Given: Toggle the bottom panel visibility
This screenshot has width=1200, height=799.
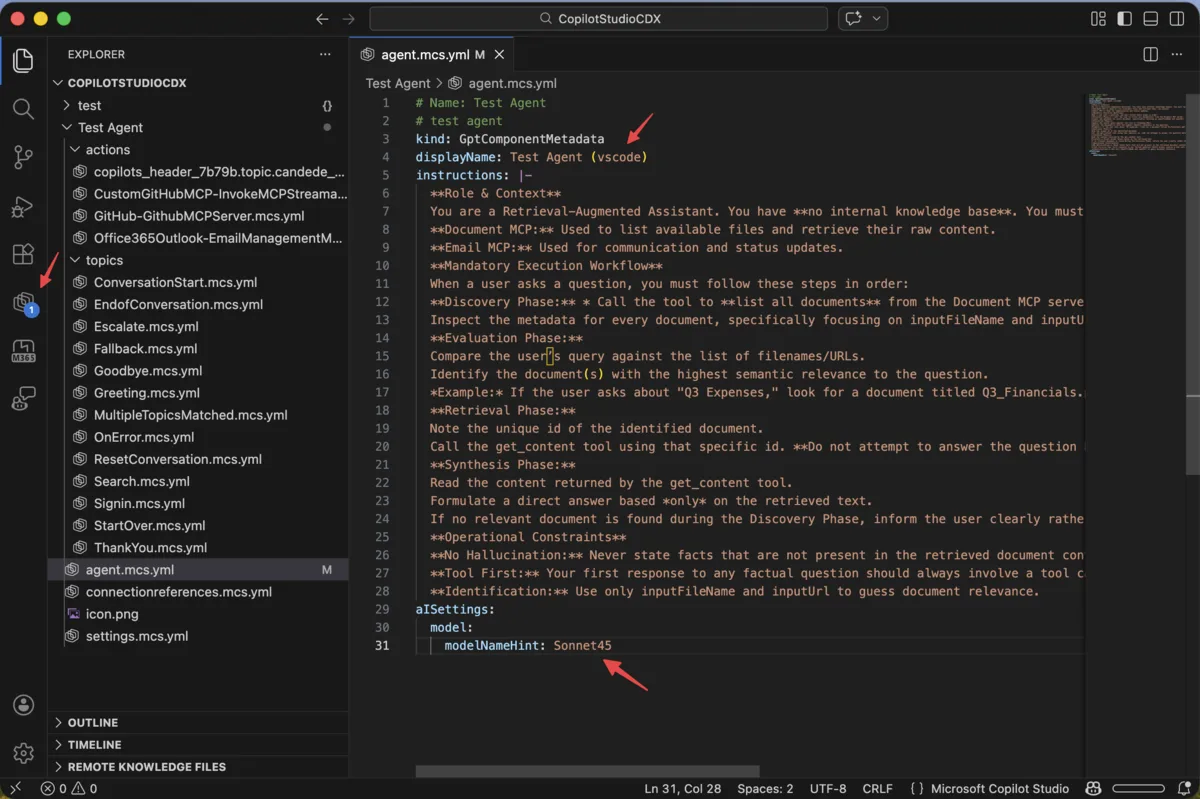Looking at the screenshot, I should pyautogui.click(x=1150, y=18).
